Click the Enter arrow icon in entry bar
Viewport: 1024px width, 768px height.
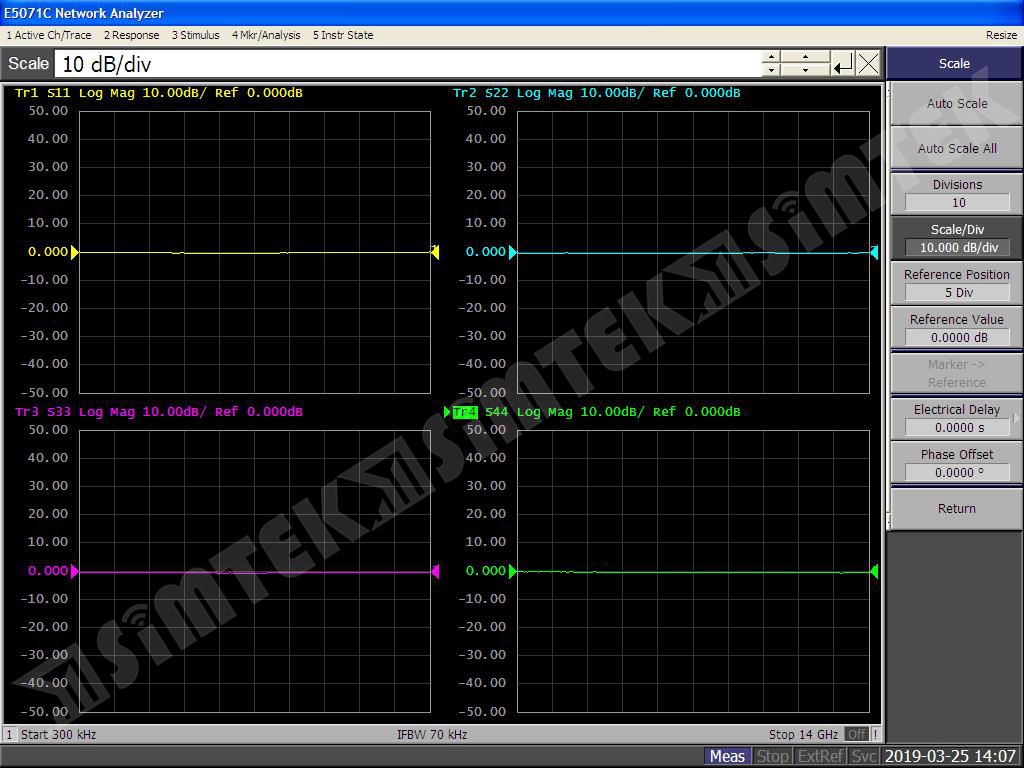[x=843, y=64]
